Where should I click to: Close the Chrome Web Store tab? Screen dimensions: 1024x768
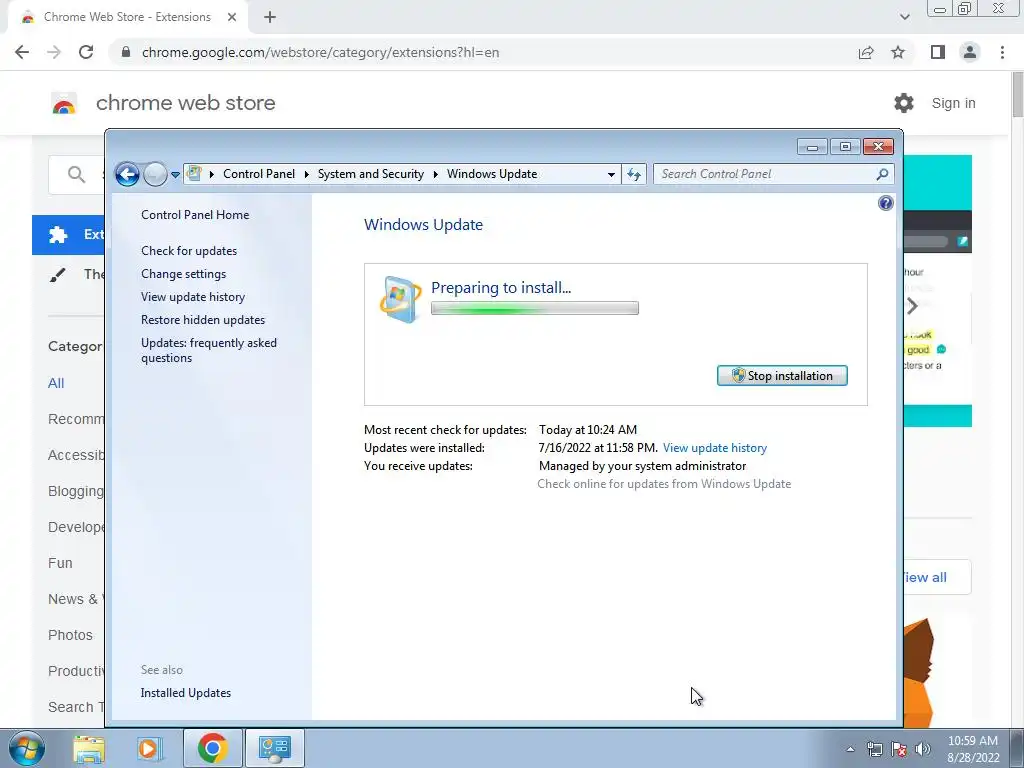coord(232,18)
